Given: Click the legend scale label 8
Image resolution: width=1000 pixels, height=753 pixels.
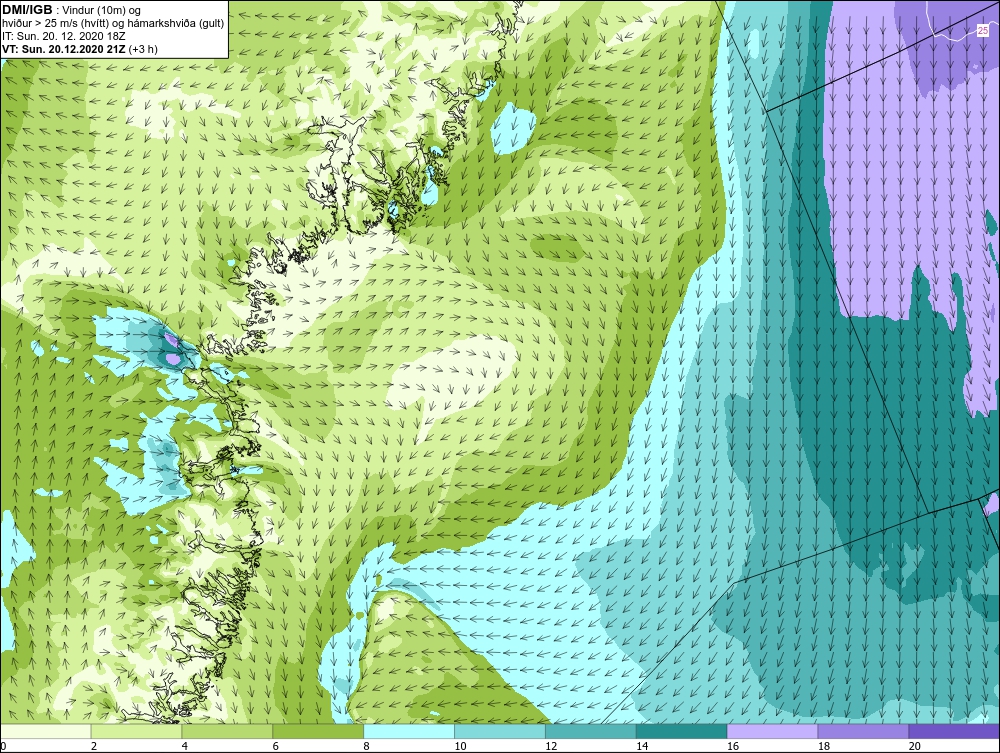Looking at the screenshot, I should (366, 746).
